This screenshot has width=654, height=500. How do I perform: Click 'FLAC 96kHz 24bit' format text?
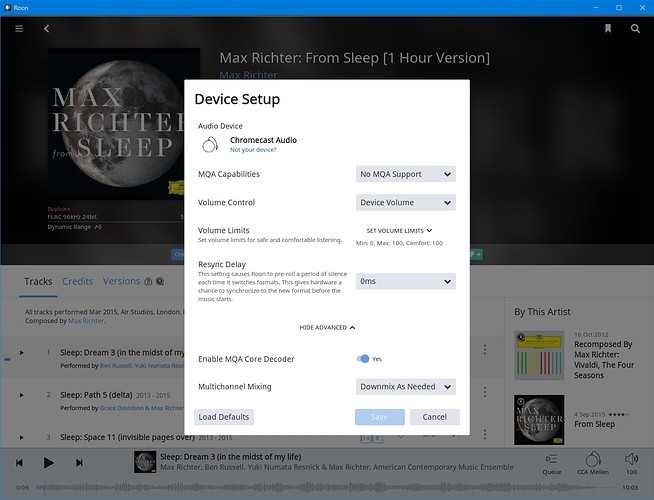click(72, 217)
